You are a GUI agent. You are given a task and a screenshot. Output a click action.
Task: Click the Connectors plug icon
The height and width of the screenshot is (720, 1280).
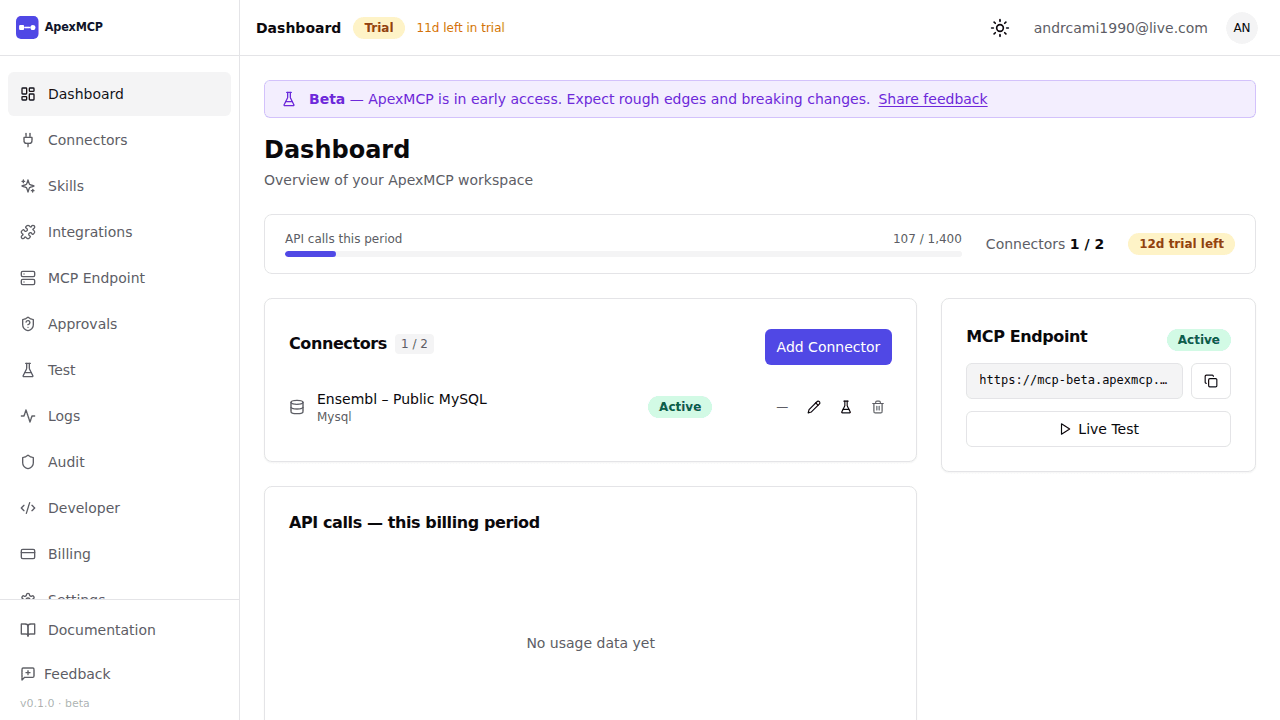[x=28, y=140]
